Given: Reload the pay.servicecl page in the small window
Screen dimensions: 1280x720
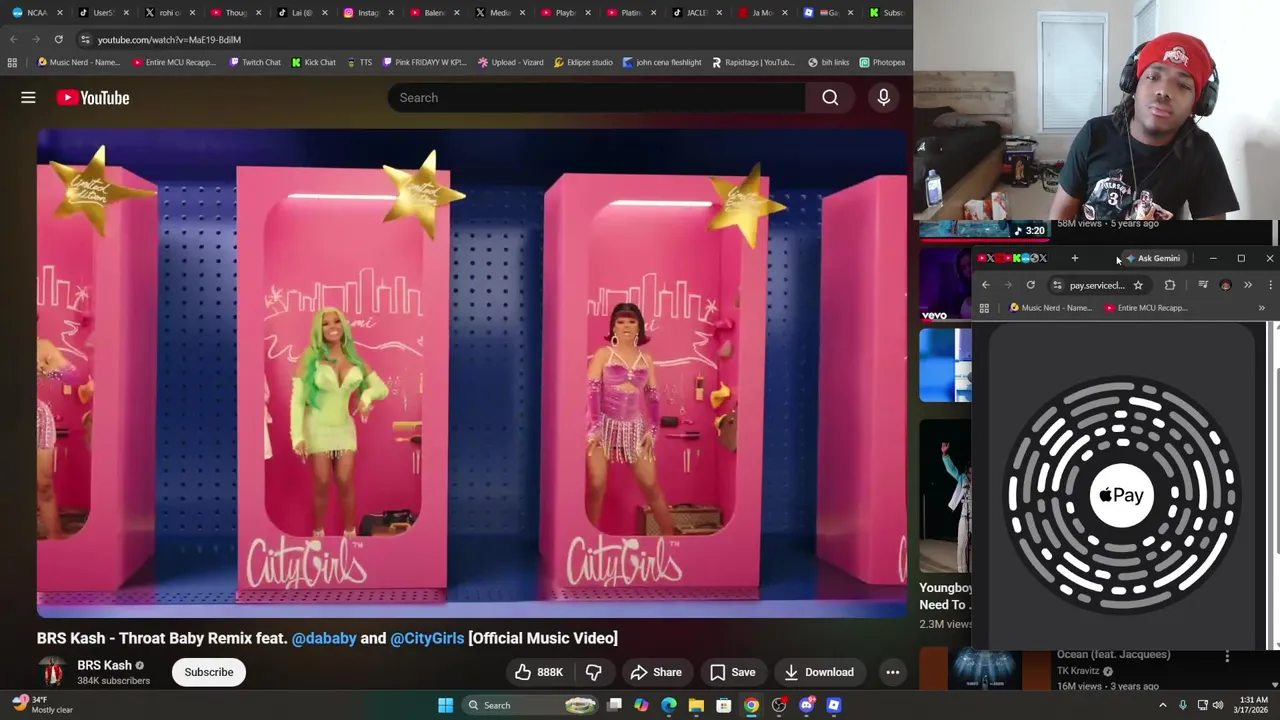Looking at the screenshot, I should point(1030,285).
